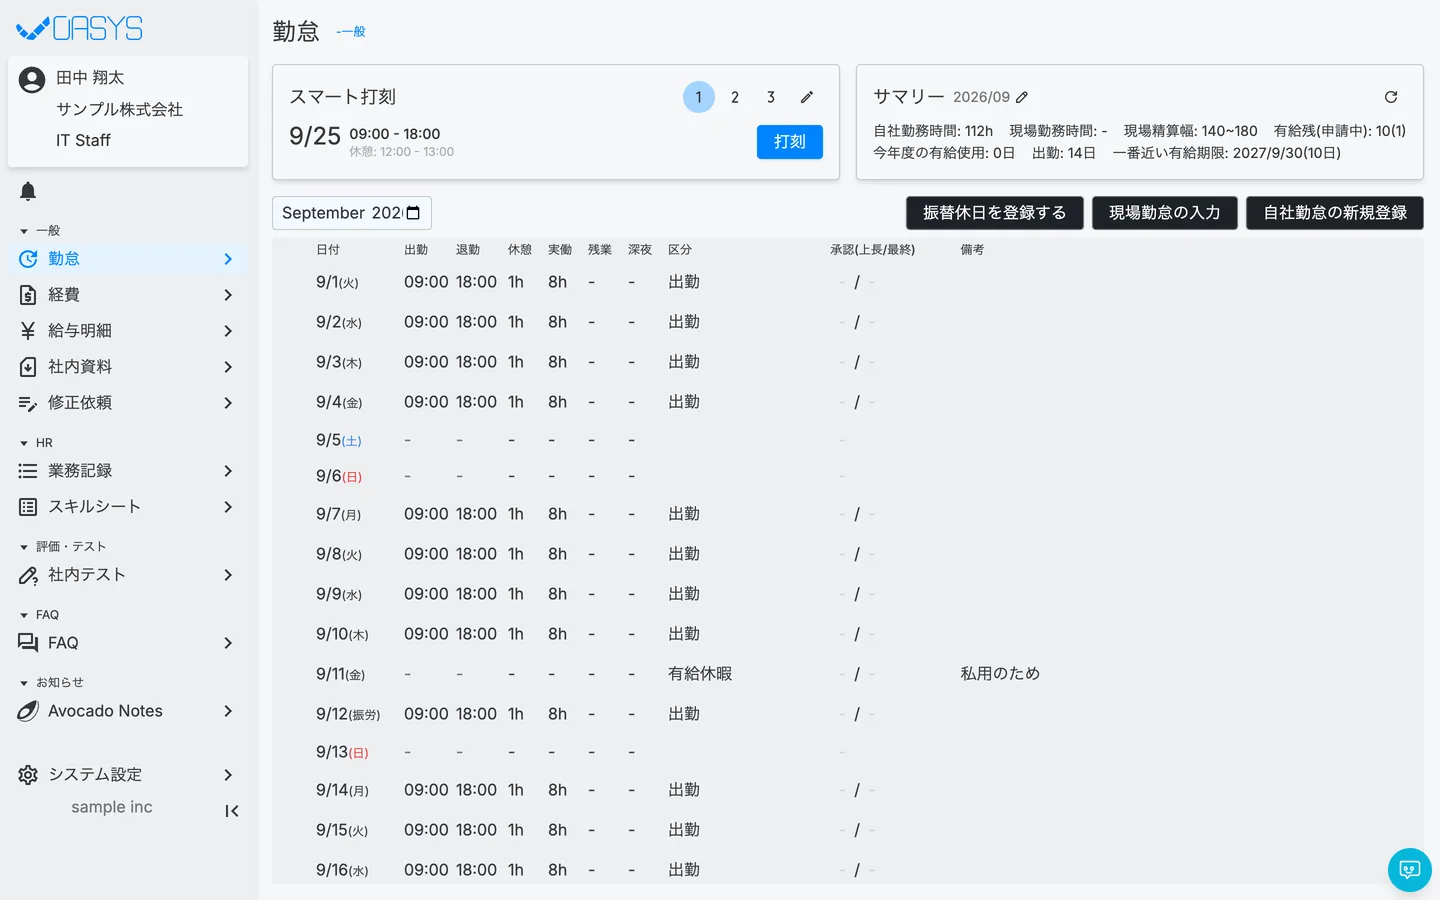Screen dimensions: 1440x900
Task: Open the 社内資料 menu item
Action: (128, 367)
